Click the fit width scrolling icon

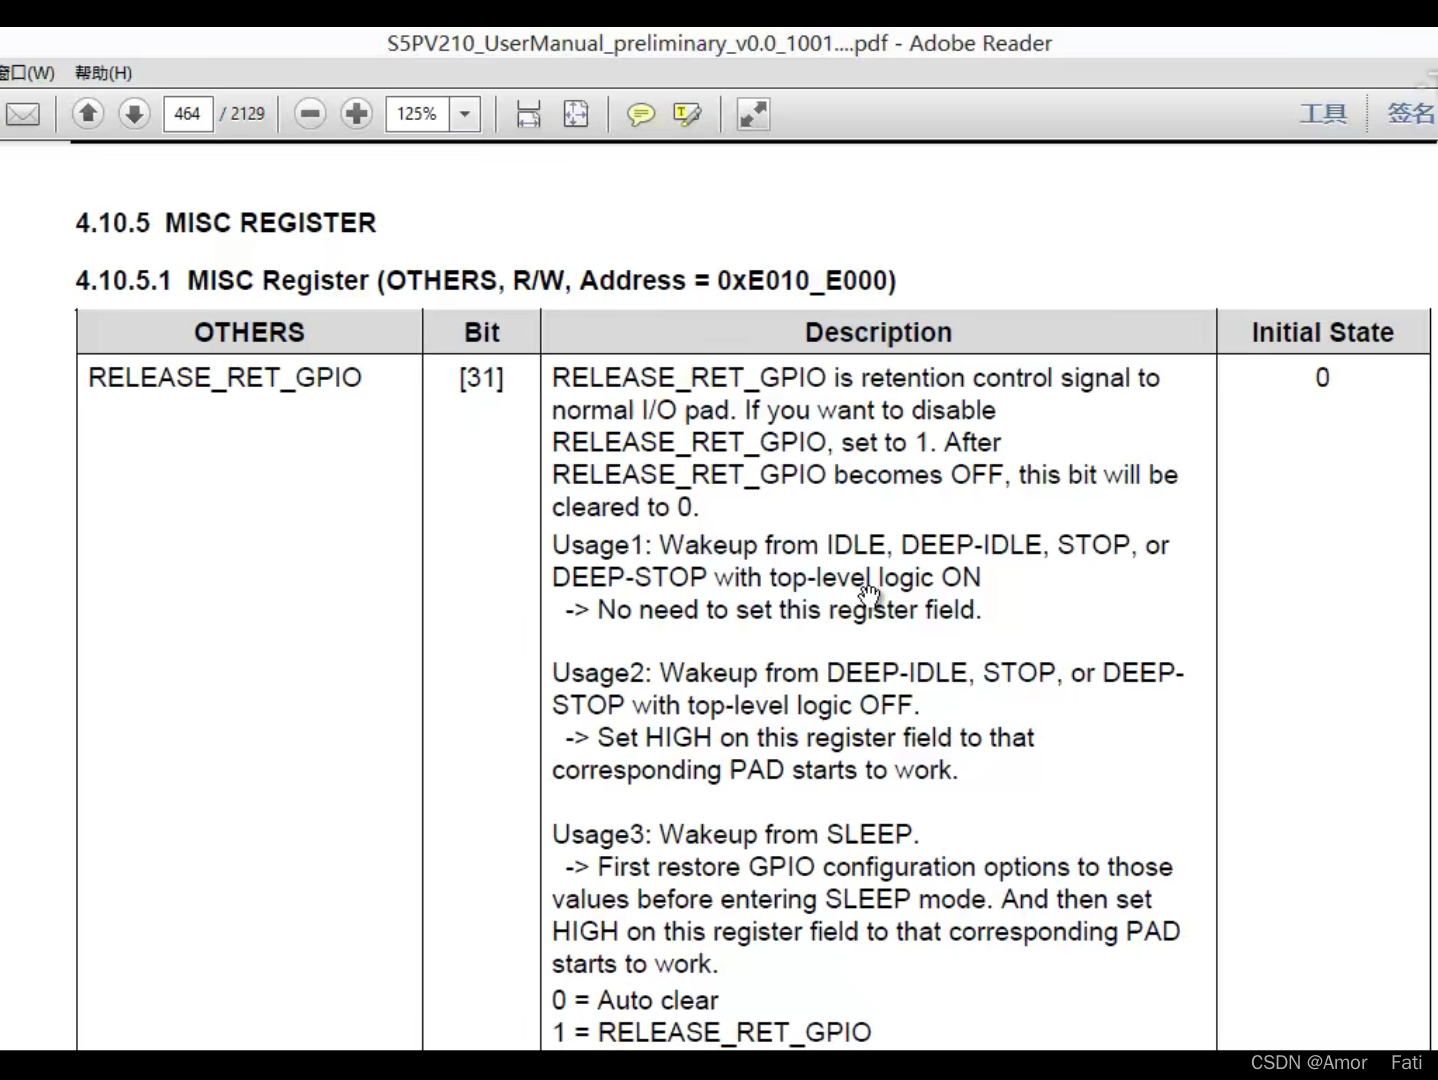coord(529,114)
